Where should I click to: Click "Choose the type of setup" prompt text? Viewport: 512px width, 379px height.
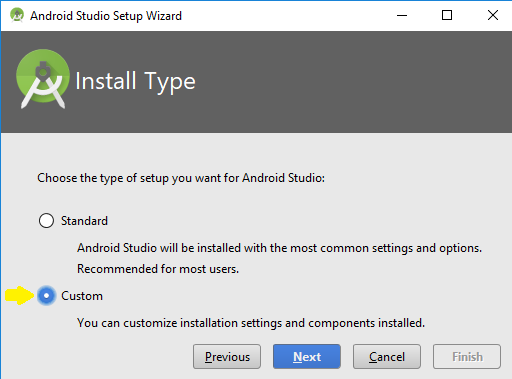coord(181,178)
